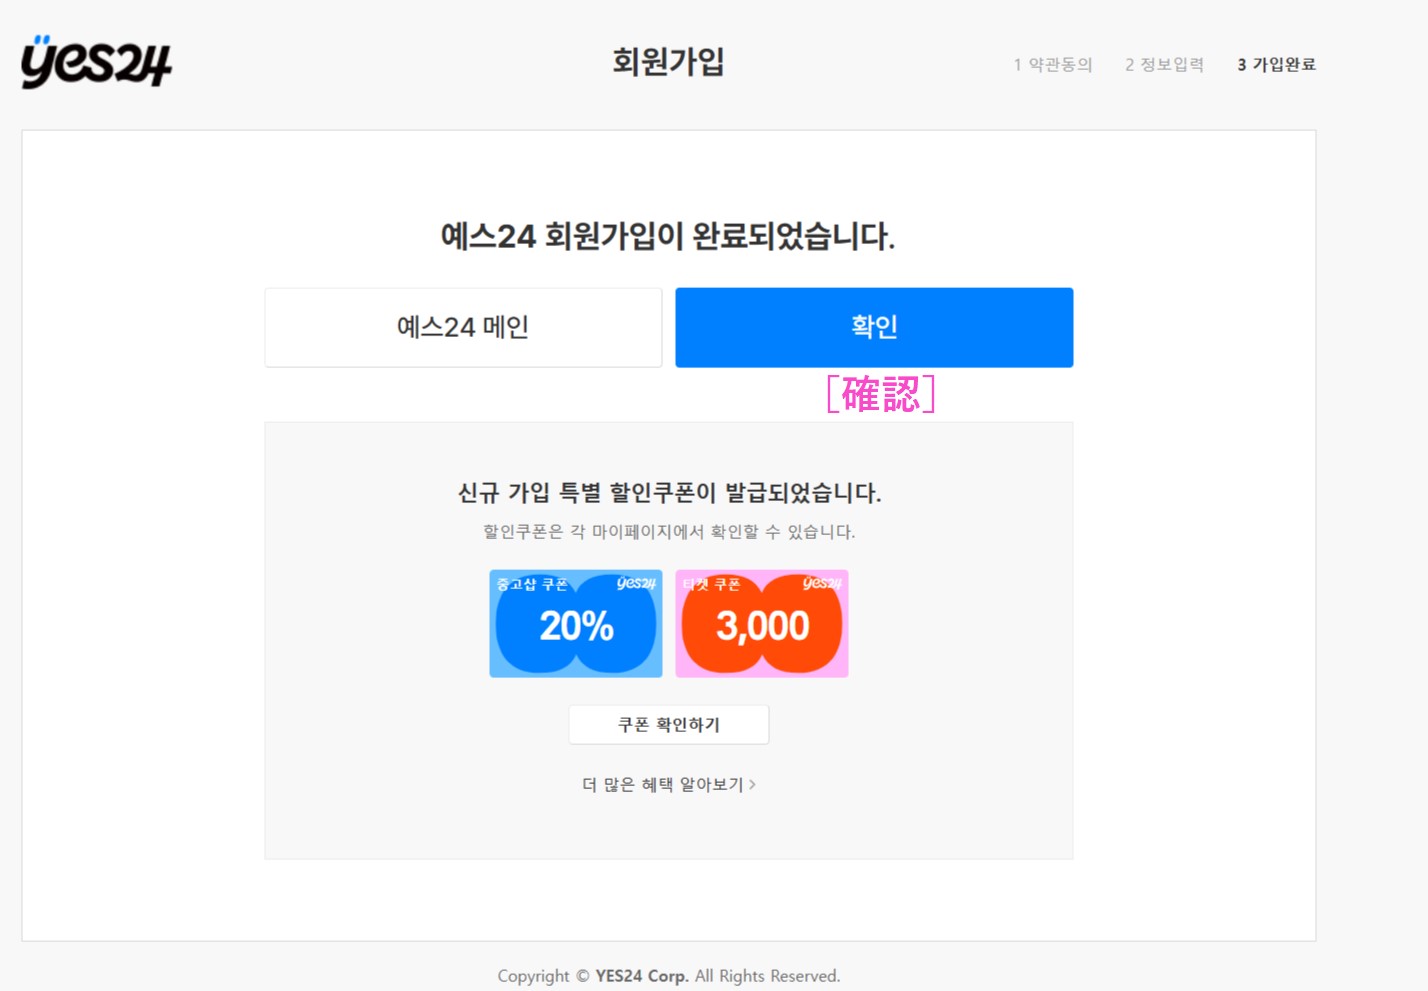Click 중고샵 쿠폰 label on blue coupon
Screen dimensions: 1428x991
[532, 584]
